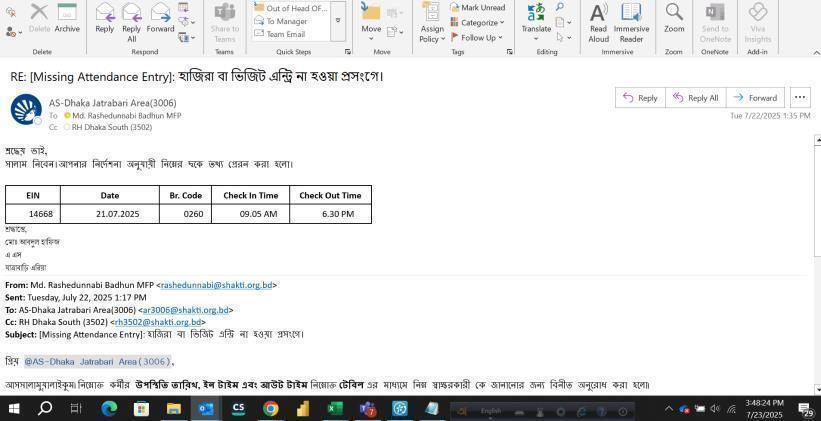Select the To Manager quick step
Image resolution: width=821 pixels, height=421 pixels.
[286, 21]
